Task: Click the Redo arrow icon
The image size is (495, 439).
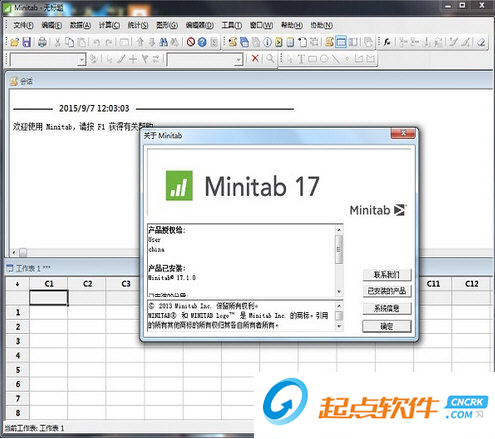Action: pos(109,42)
